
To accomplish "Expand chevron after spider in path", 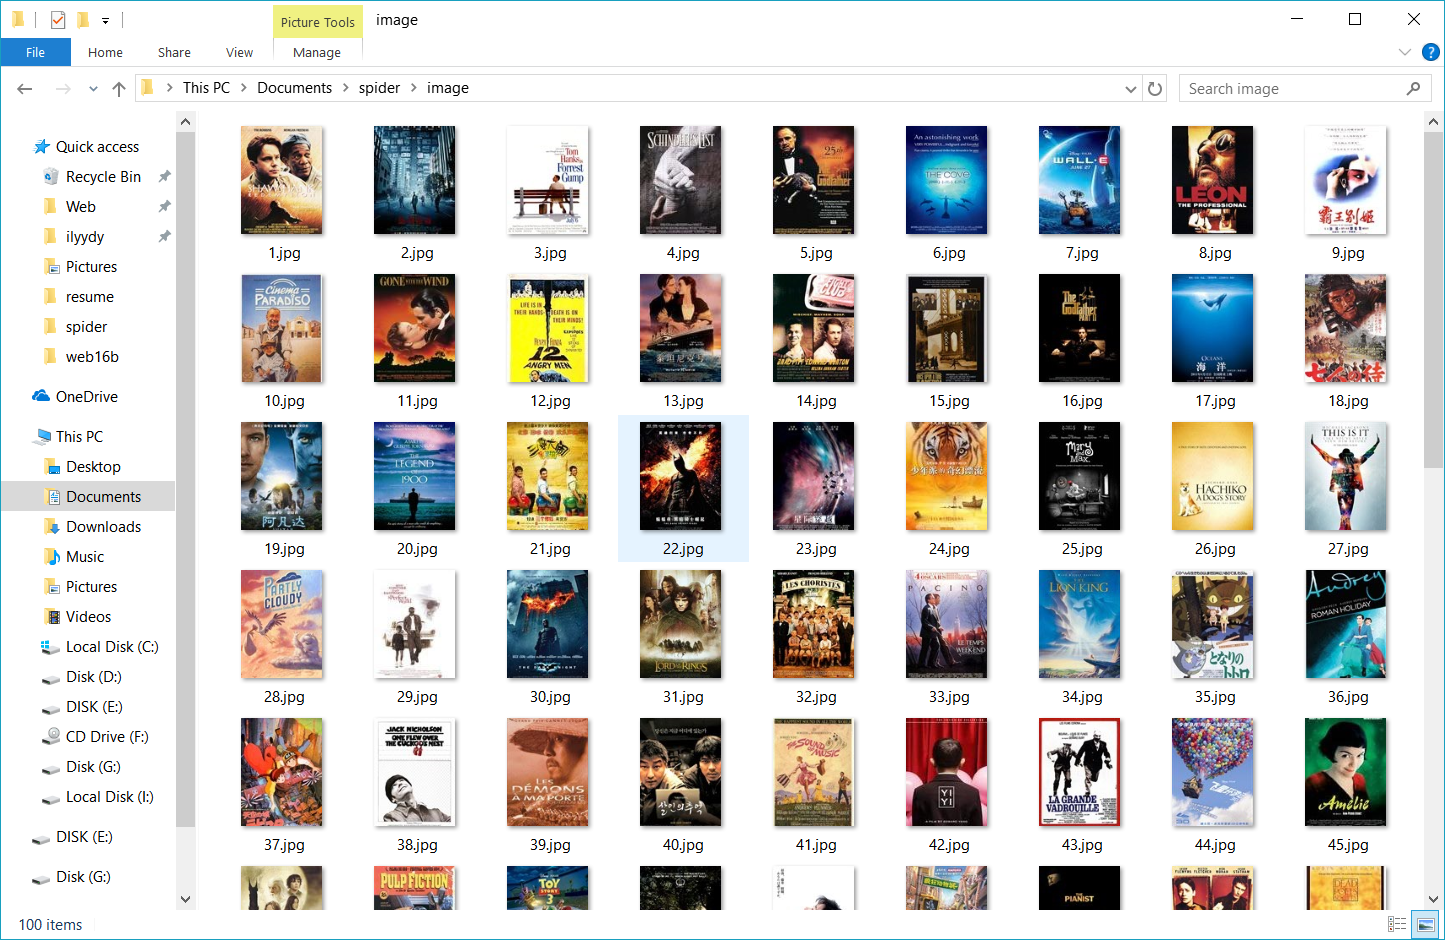I will (414, 88).
